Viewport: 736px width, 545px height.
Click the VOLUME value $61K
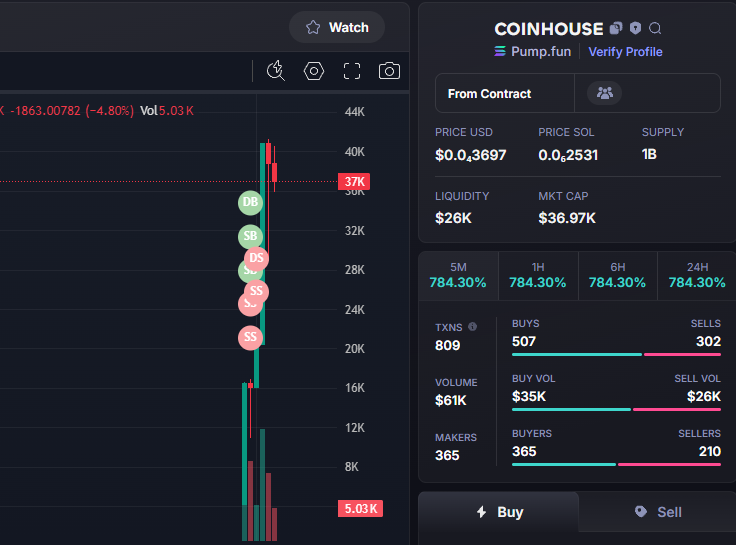coord(451,400)
